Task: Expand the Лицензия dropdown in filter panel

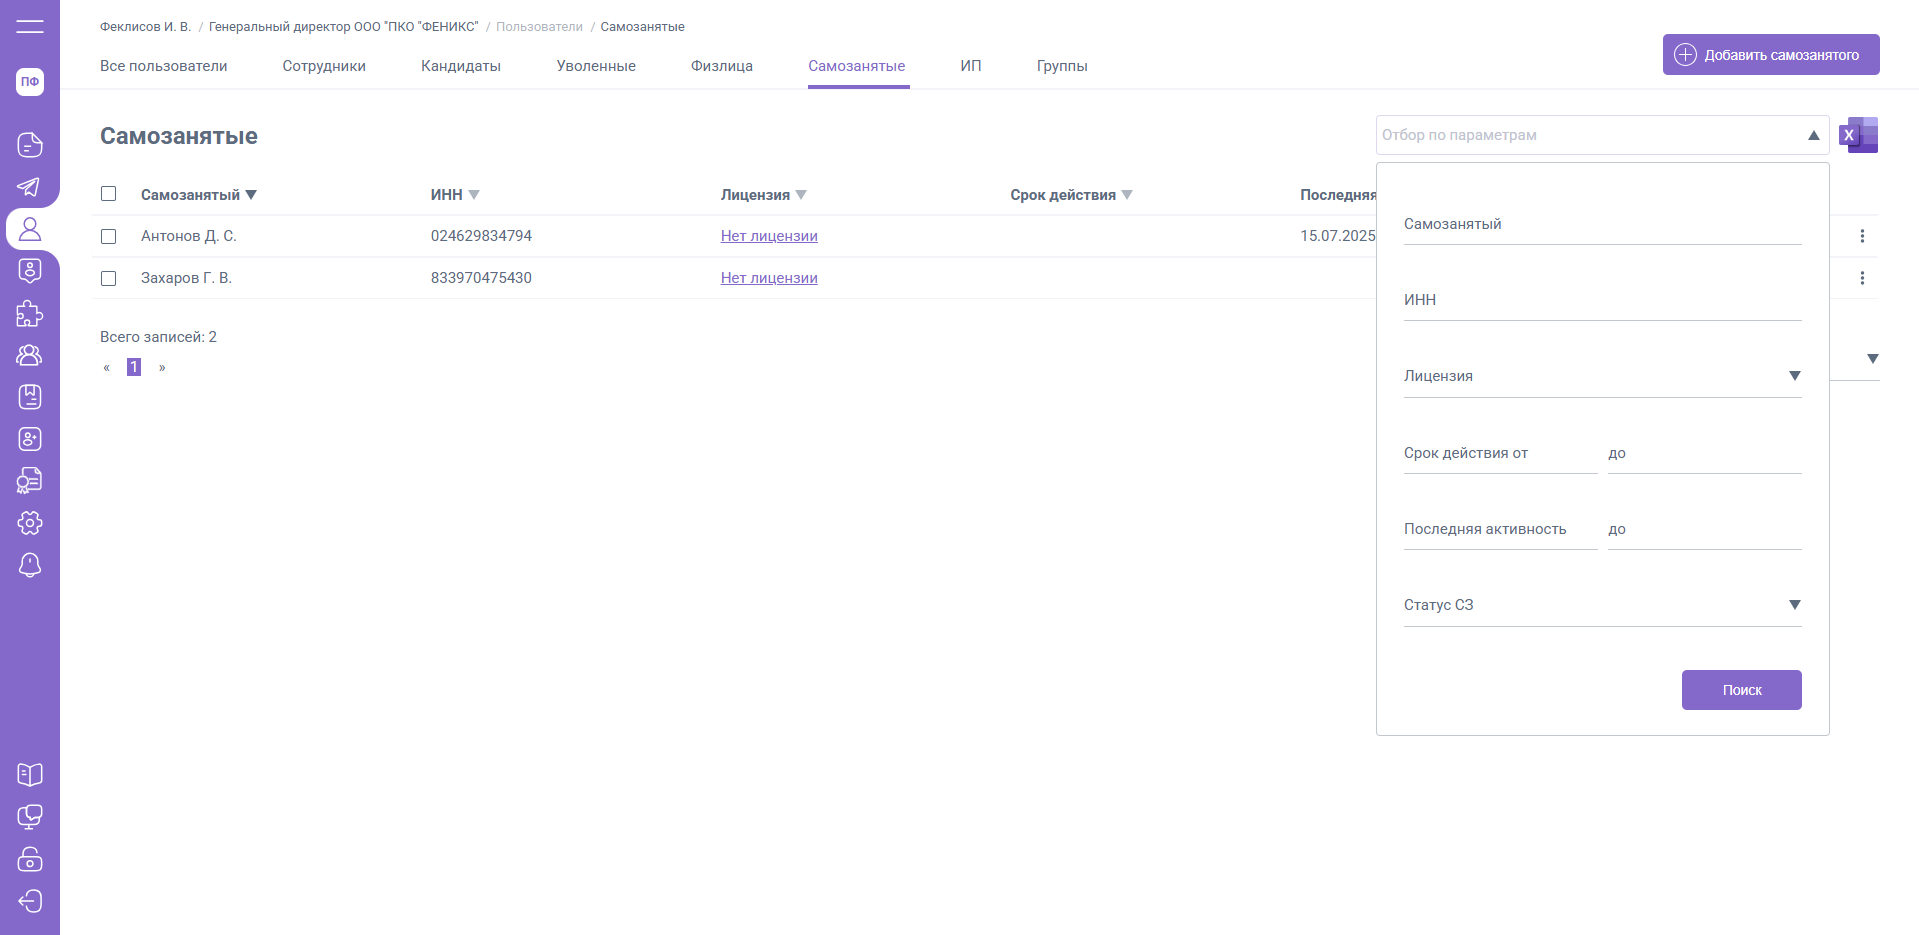Action: click(x=1794, y=376)
